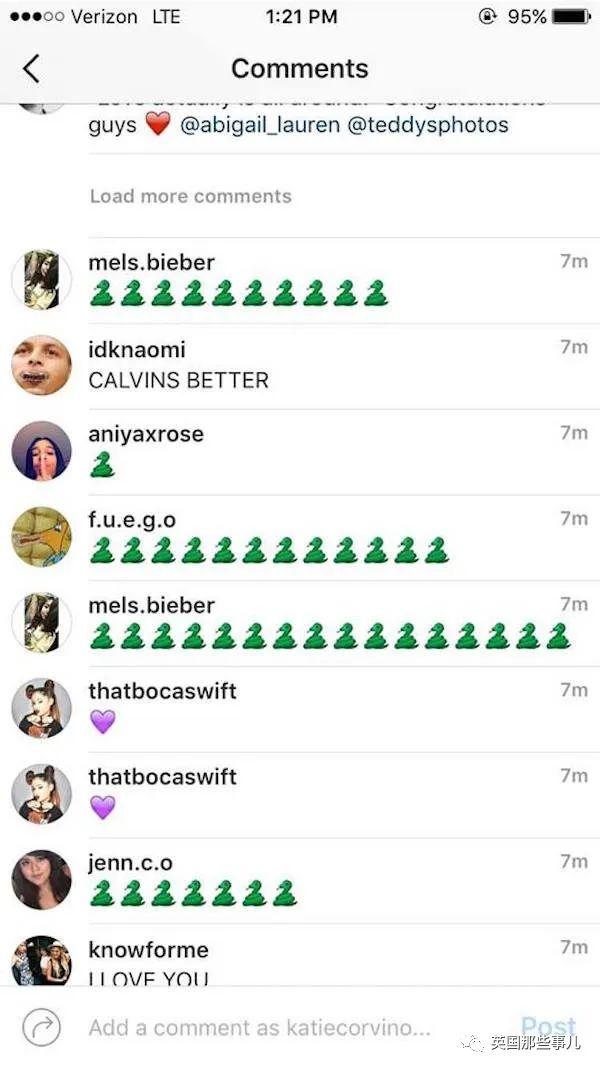Open the @teddysphotos mention

[x=428, y=125]
